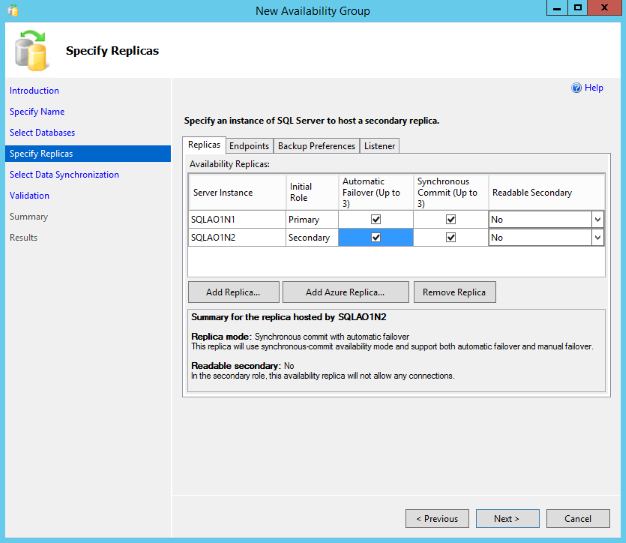Click the Primary role cell
The width and height of the screenshot is (626, 543).
point(312,220)
